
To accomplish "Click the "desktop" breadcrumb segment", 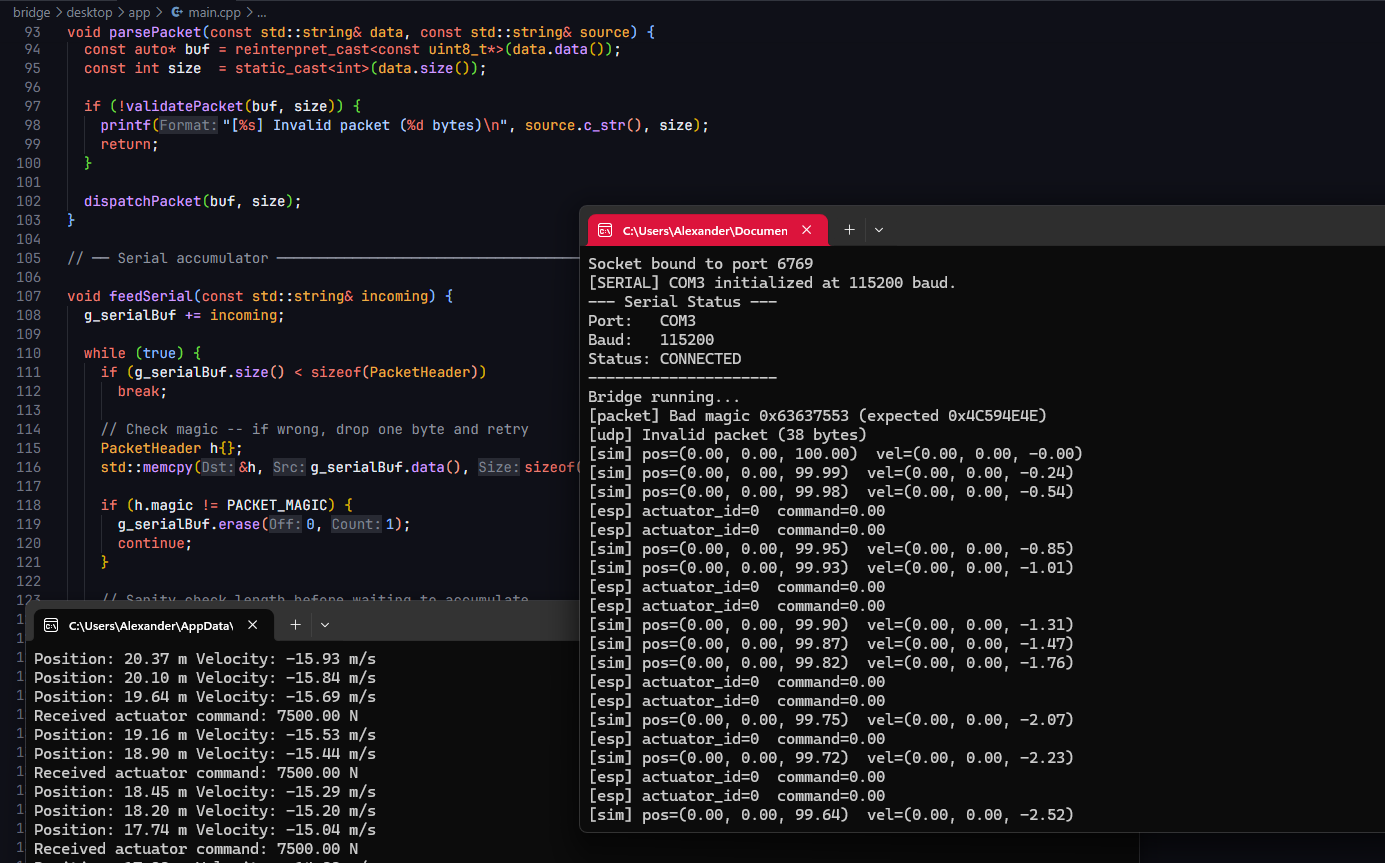I will tap(89, 13).
